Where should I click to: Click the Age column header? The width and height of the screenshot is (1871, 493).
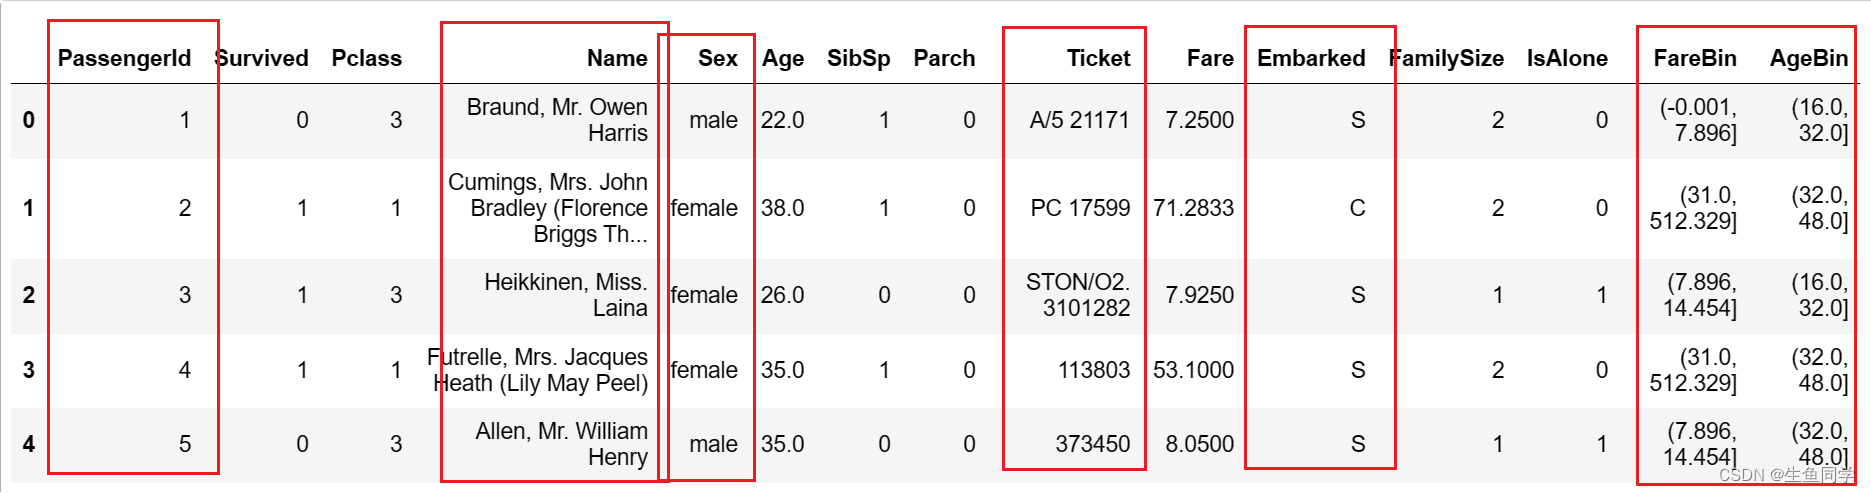[x=782, y=58]
